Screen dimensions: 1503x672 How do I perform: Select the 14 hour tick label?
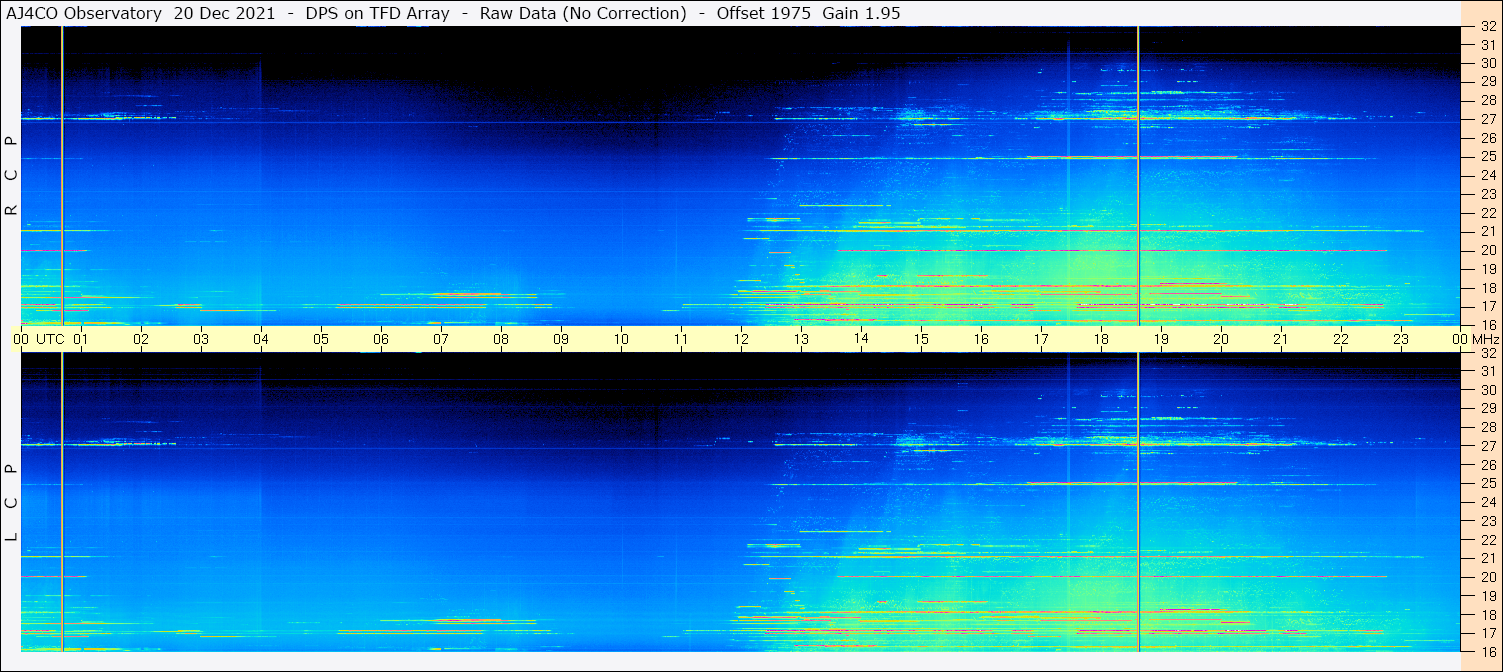pos(861,339)
